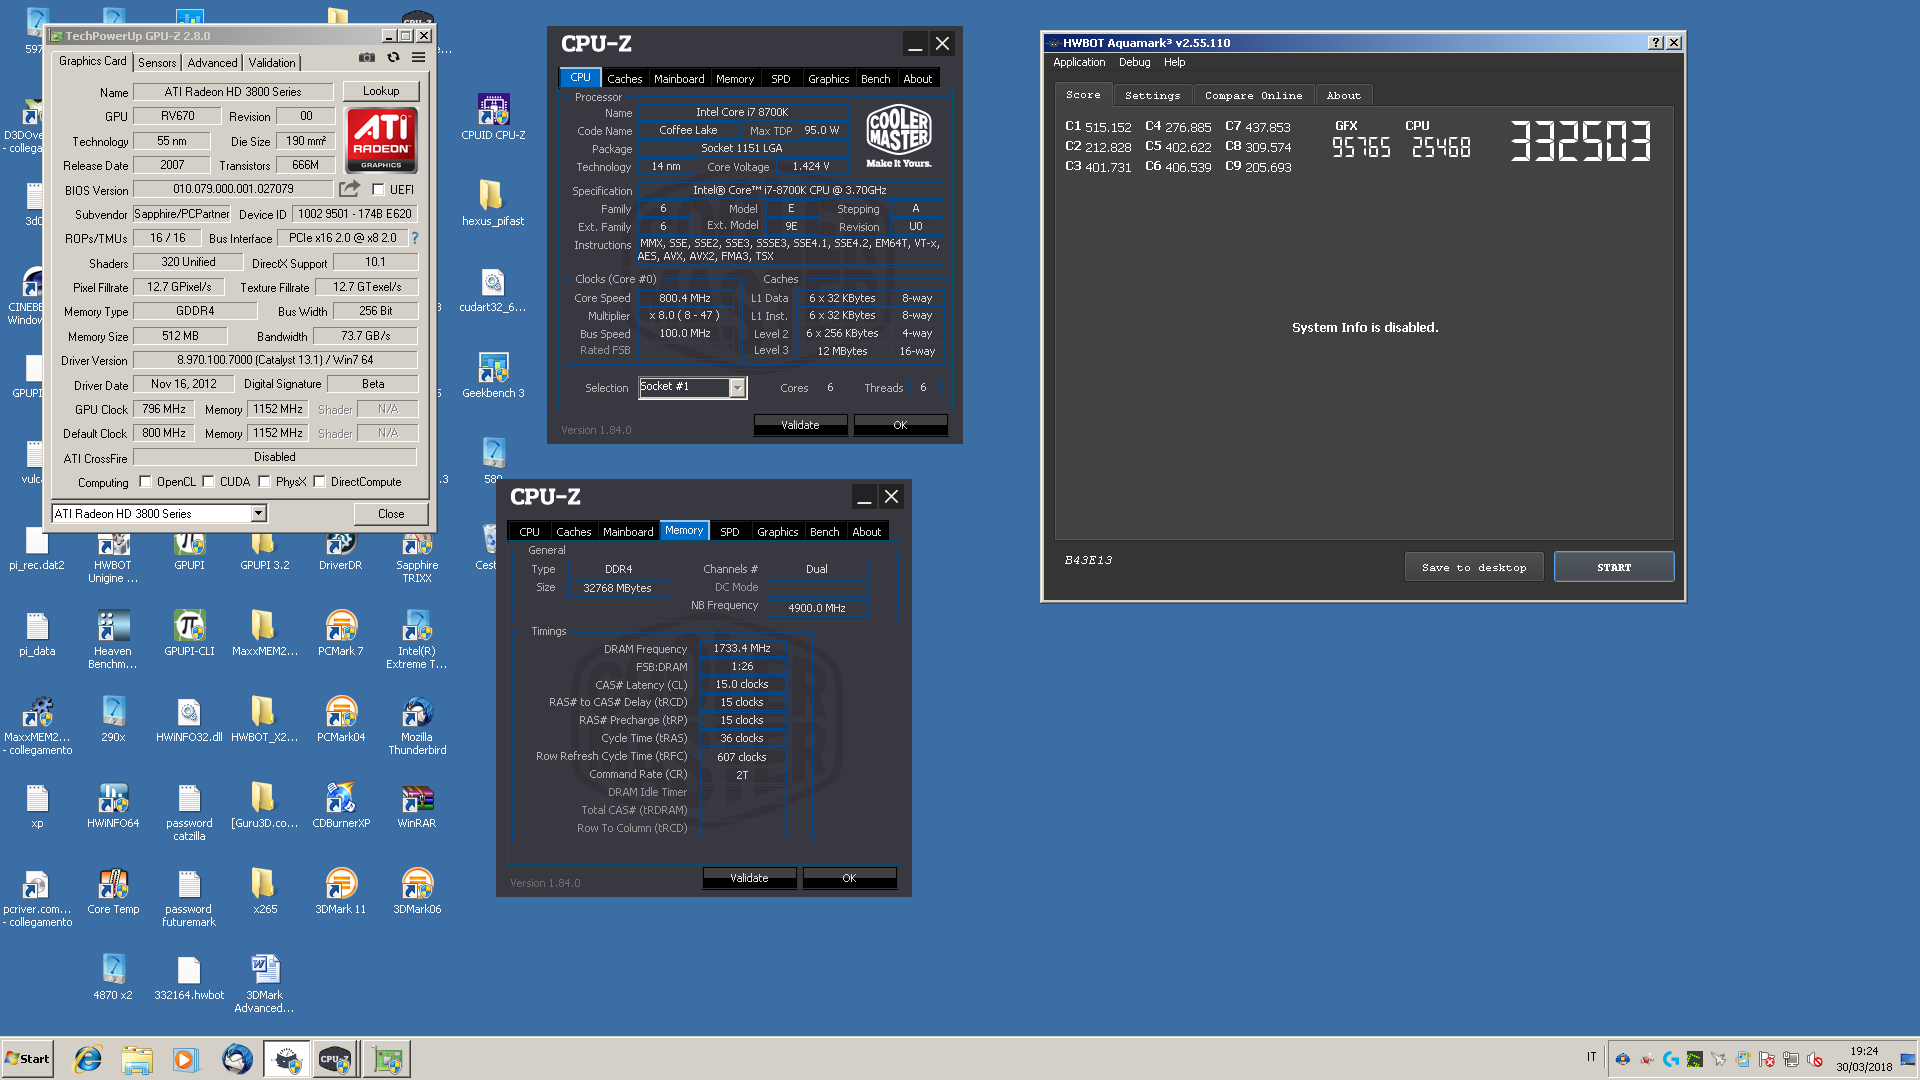Open the CPUID CPU-Z desktop icon

pos(493,117)
